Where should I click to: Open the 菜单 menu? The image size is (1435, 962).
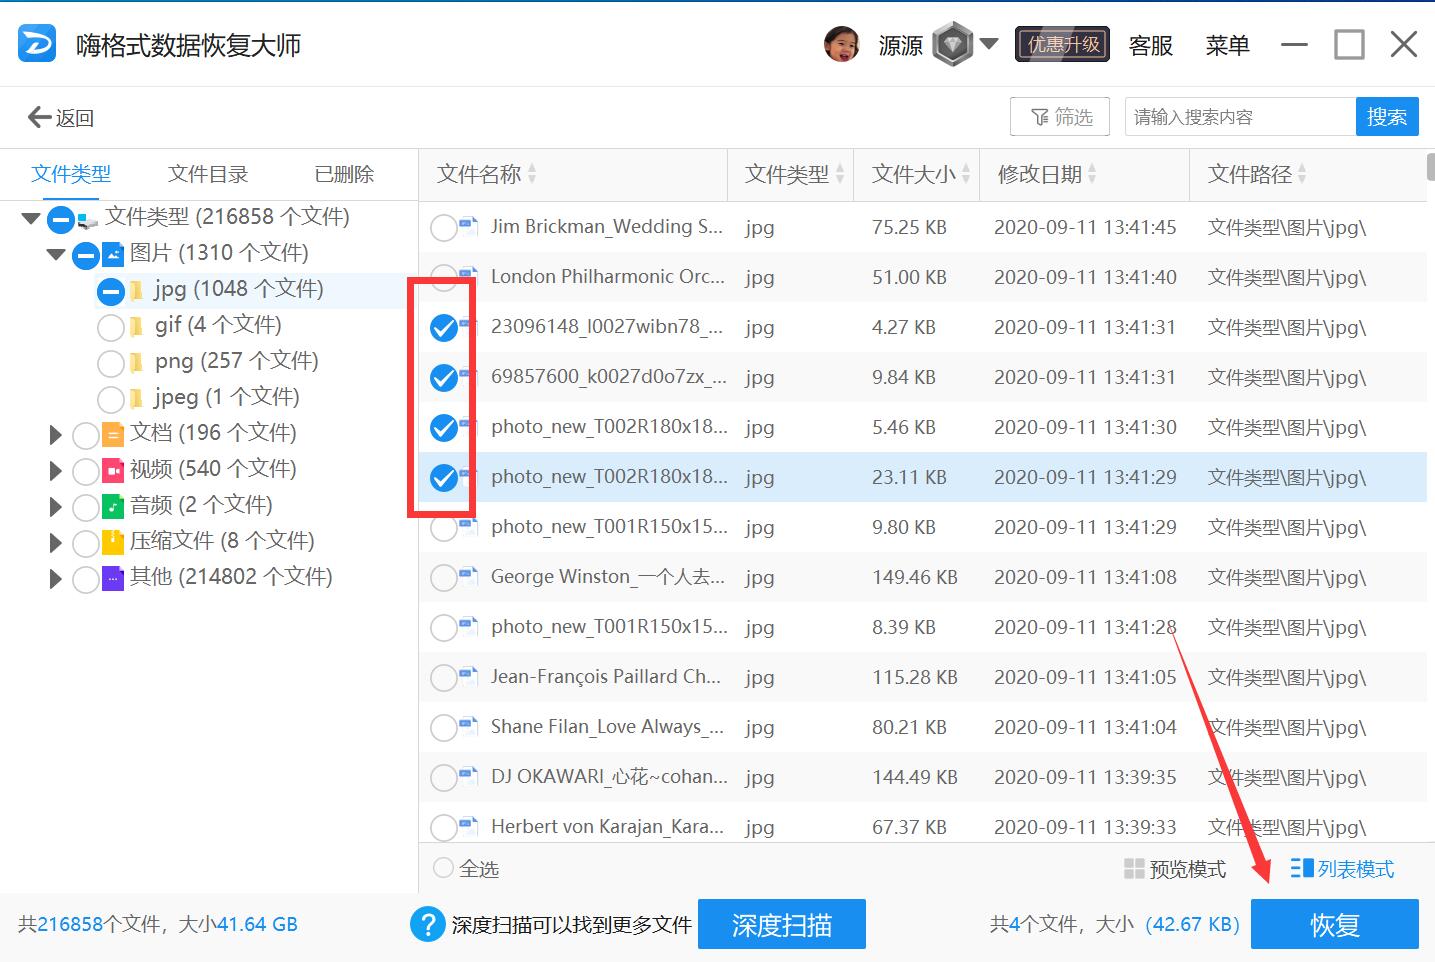click(1227, 45)
